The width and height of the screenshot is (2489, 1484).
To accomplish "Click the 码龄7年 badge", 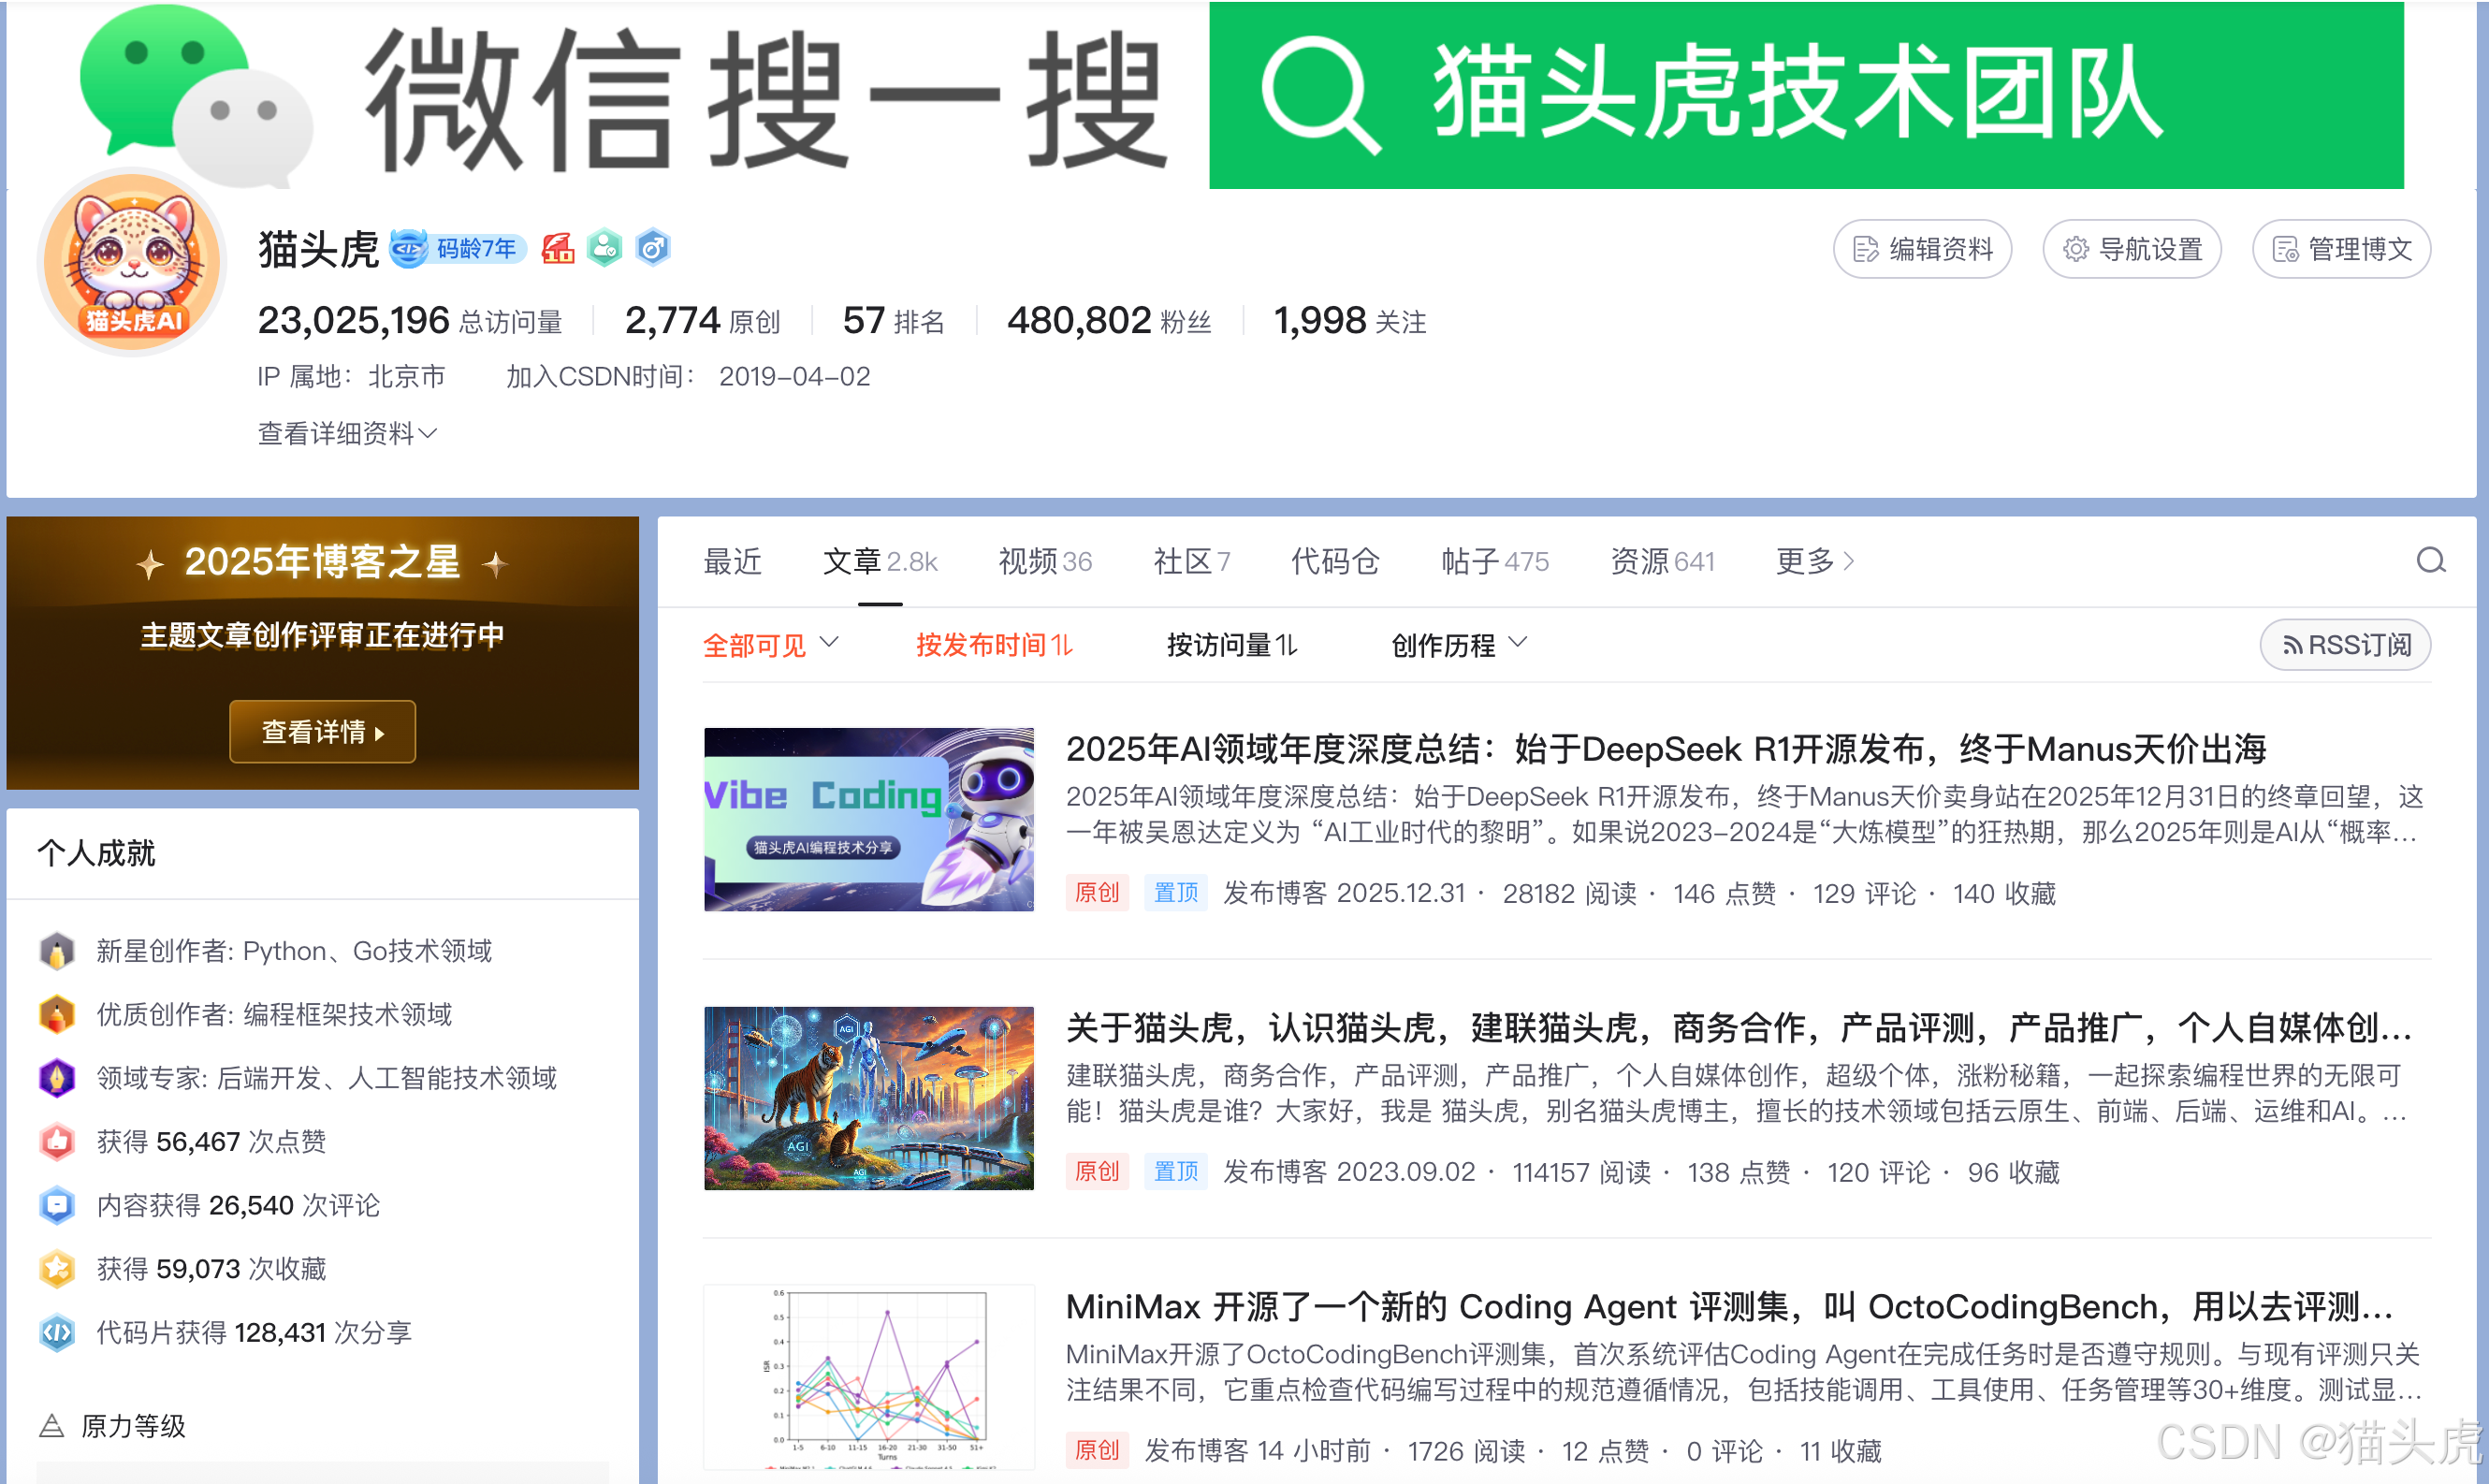I will pos(459,248).
